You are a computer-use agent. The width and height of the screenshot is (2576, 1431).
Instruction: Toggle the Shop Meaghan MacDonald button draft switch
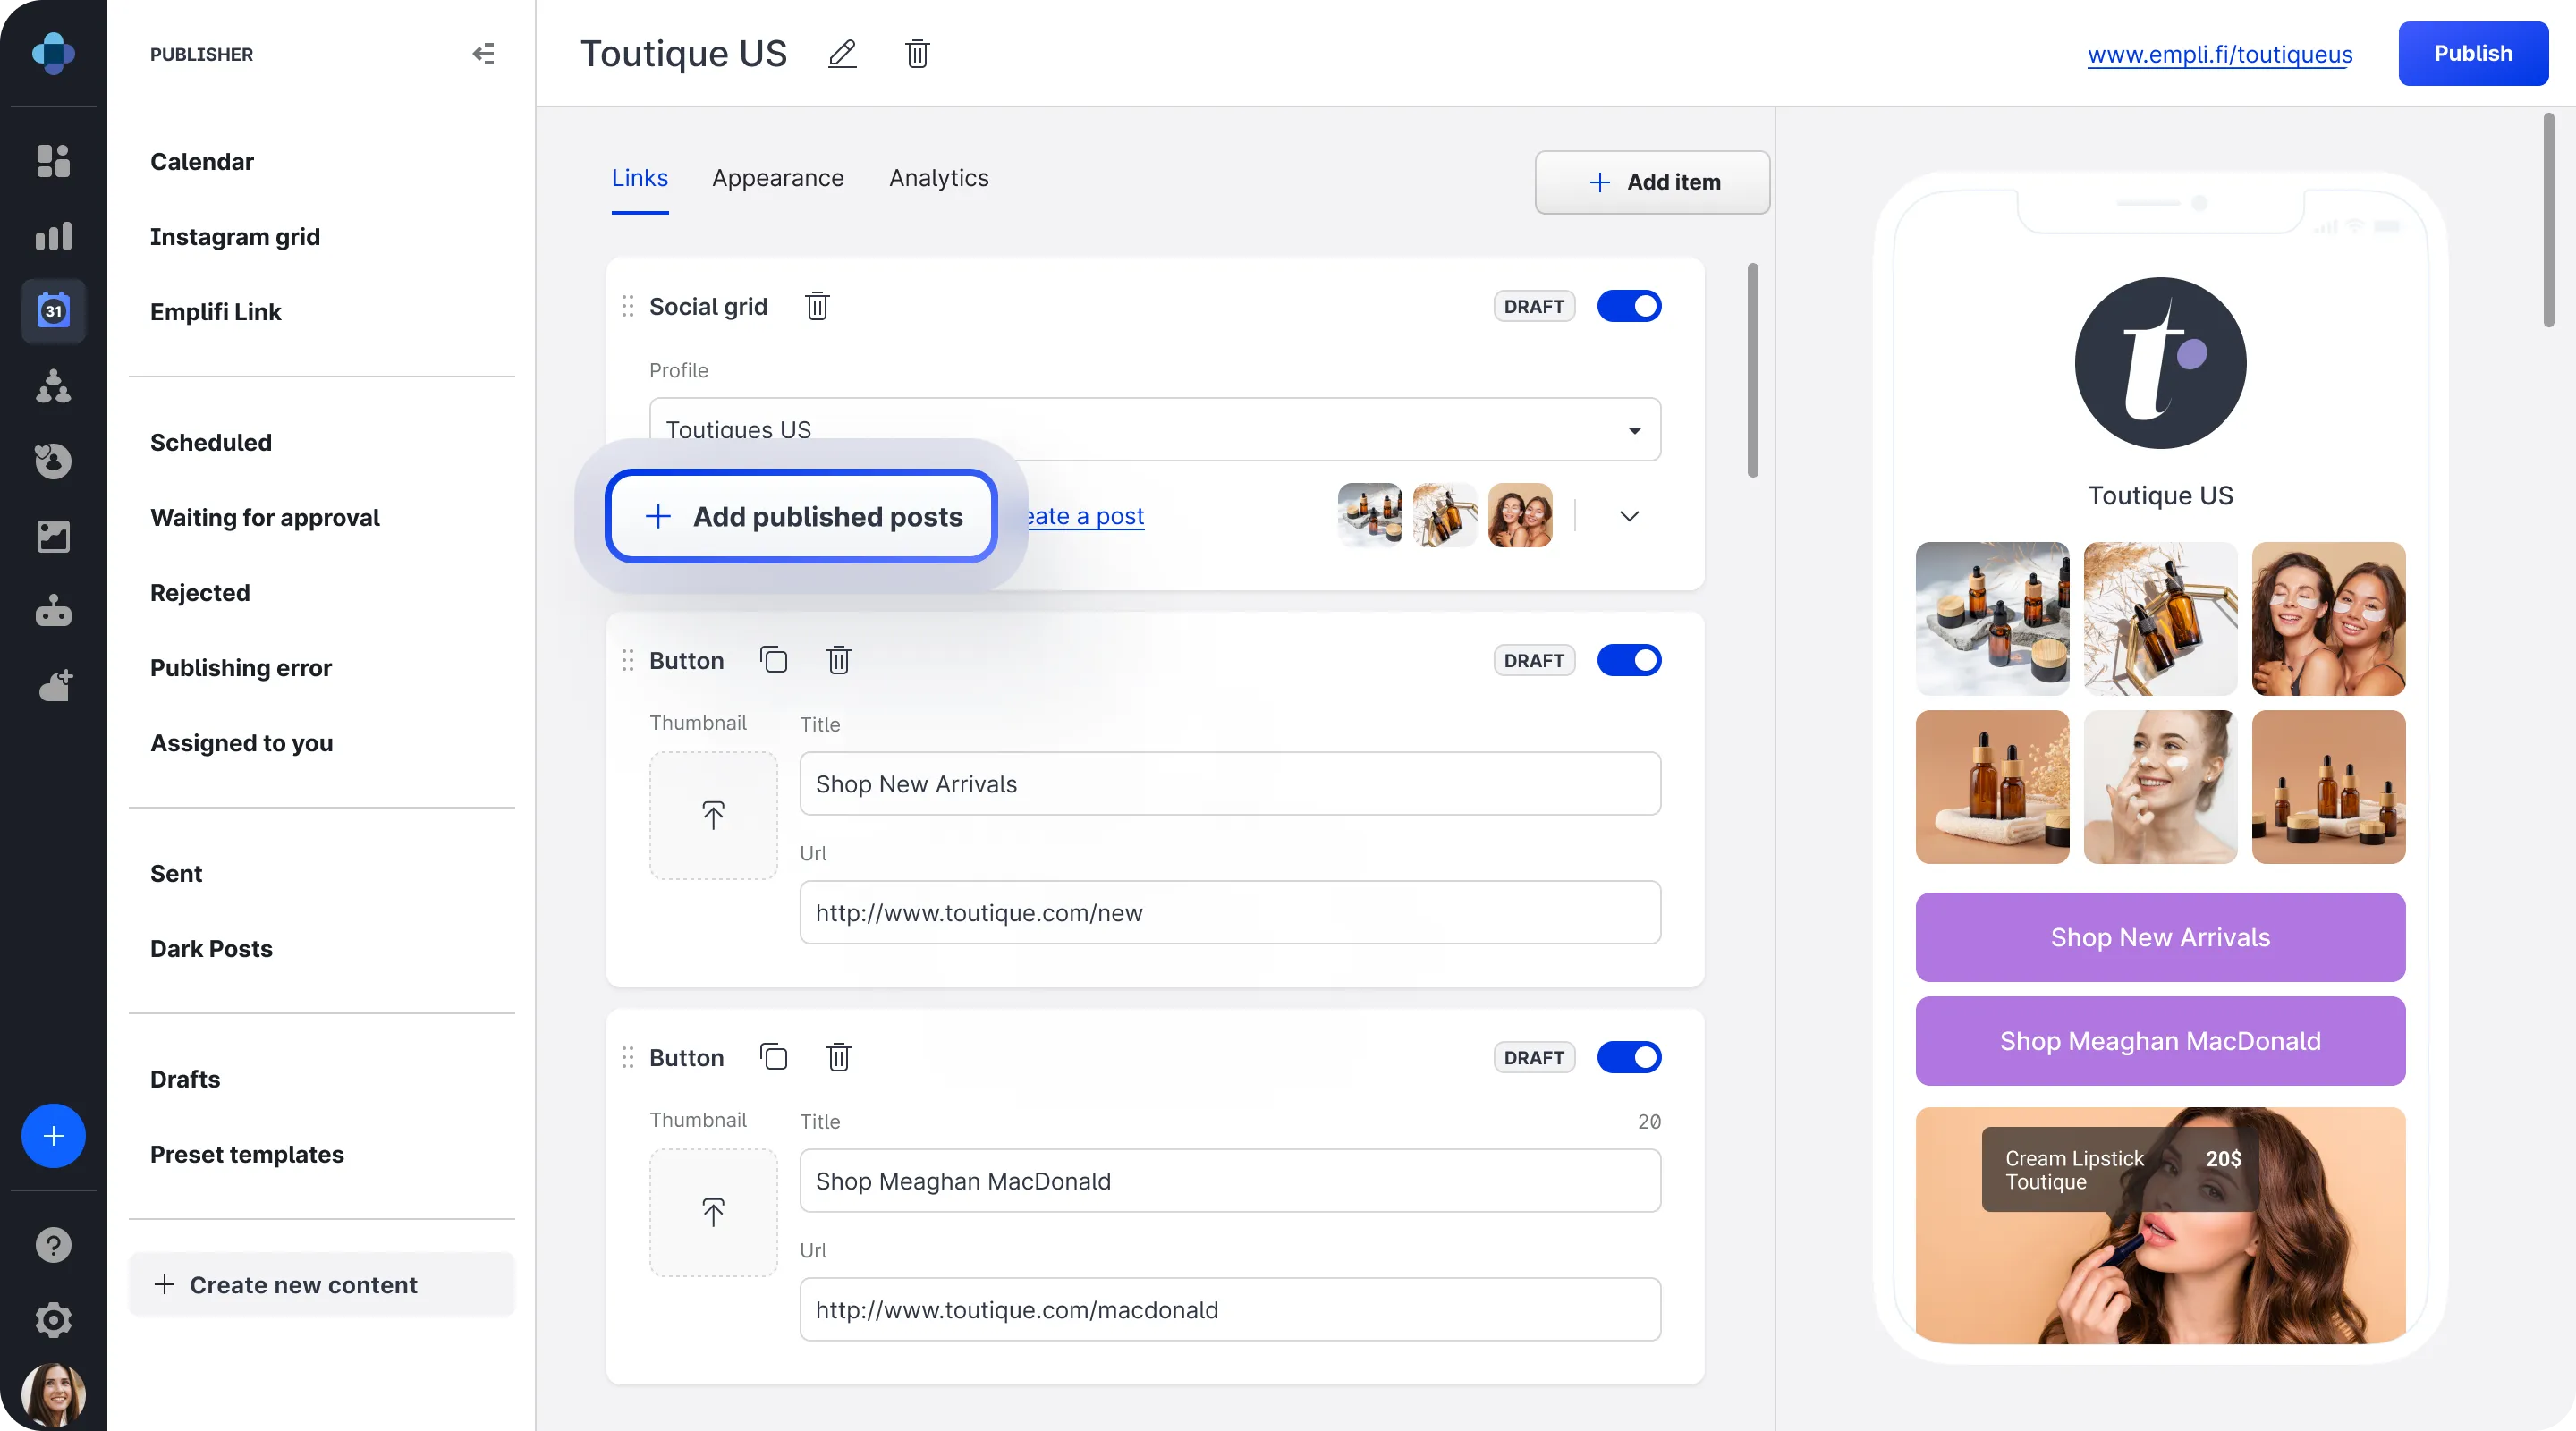pyautogui.click(x=1628, y=1055)
